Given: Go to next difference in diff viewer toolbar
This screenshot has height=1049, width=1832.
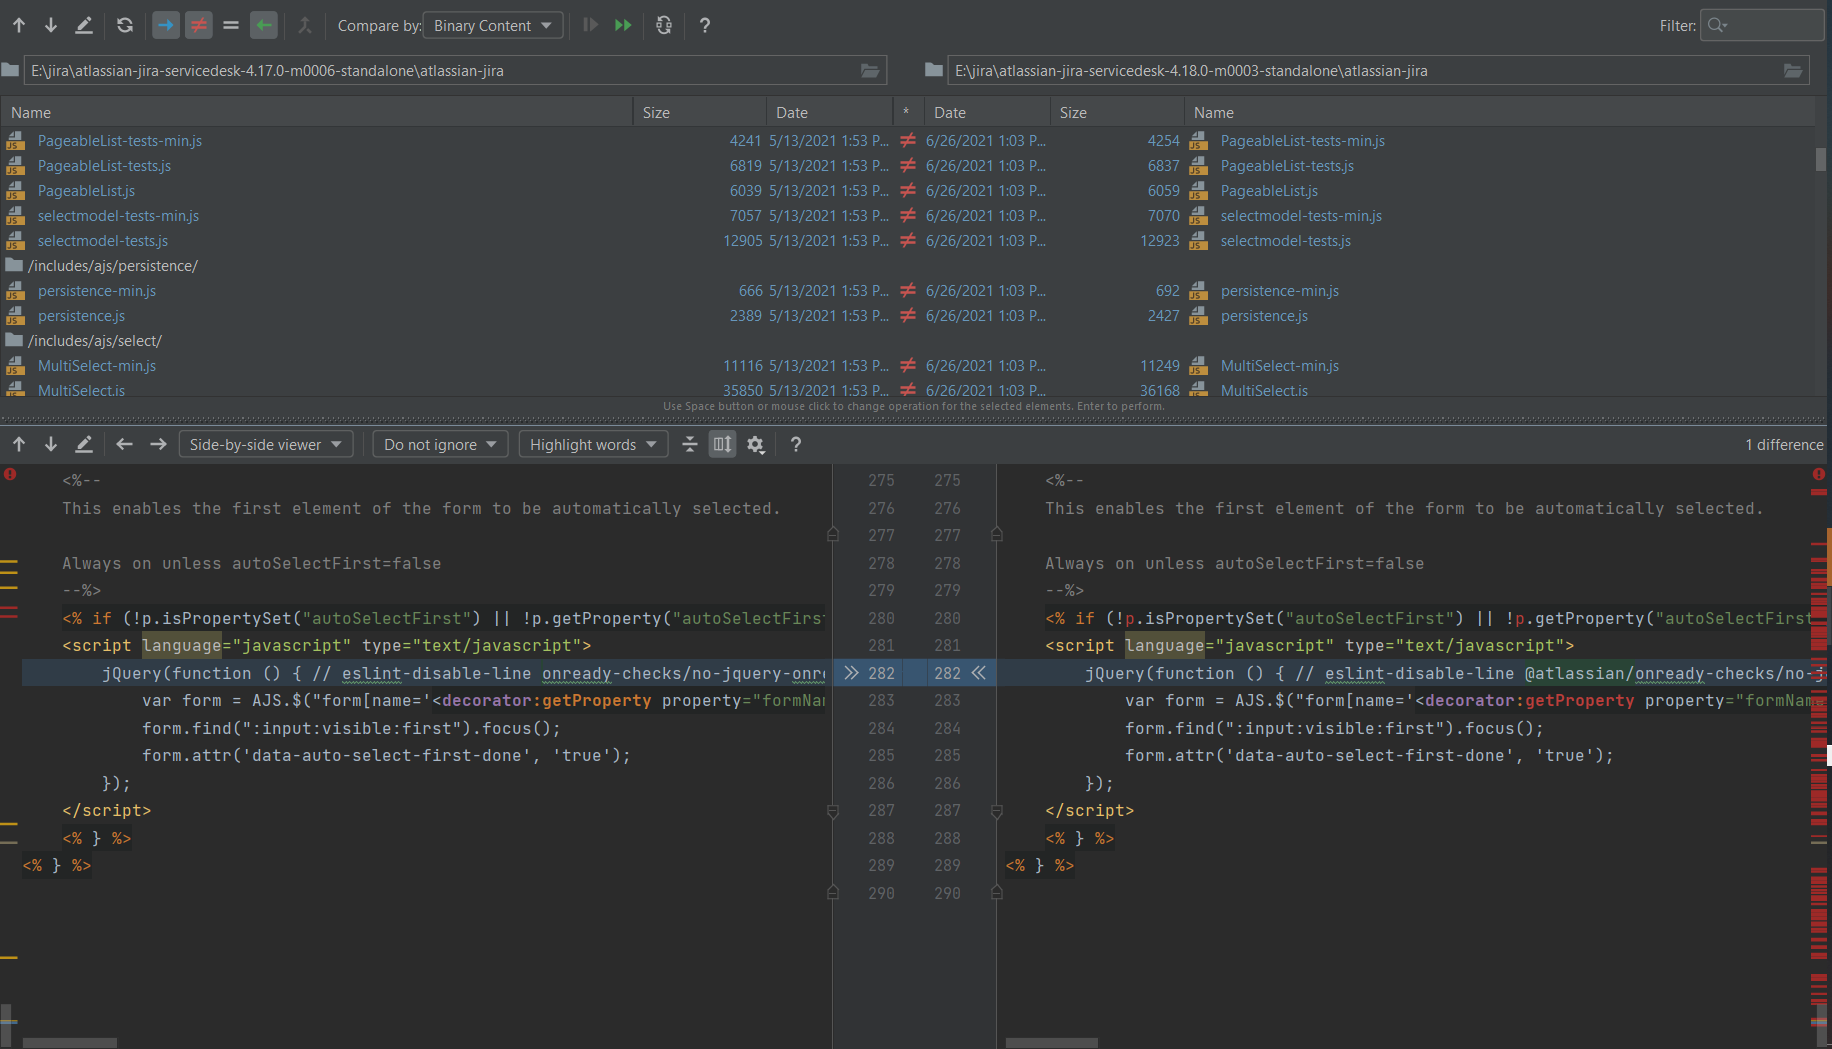Looking at the screenshot, I should [x=50, y=444].
